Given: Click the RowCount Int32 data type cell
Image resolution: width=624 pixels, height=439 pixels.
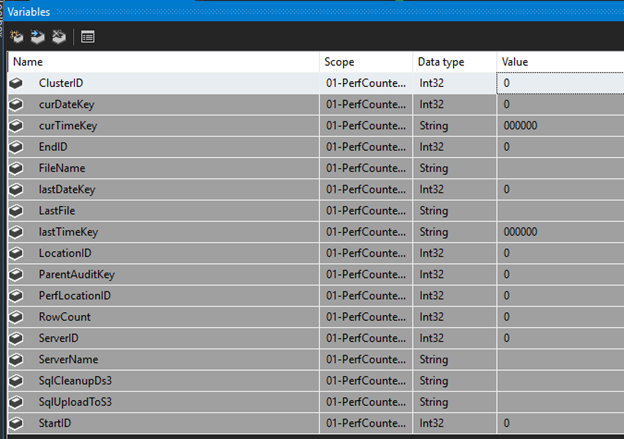Looking at the screenshot, I should 455,317.
